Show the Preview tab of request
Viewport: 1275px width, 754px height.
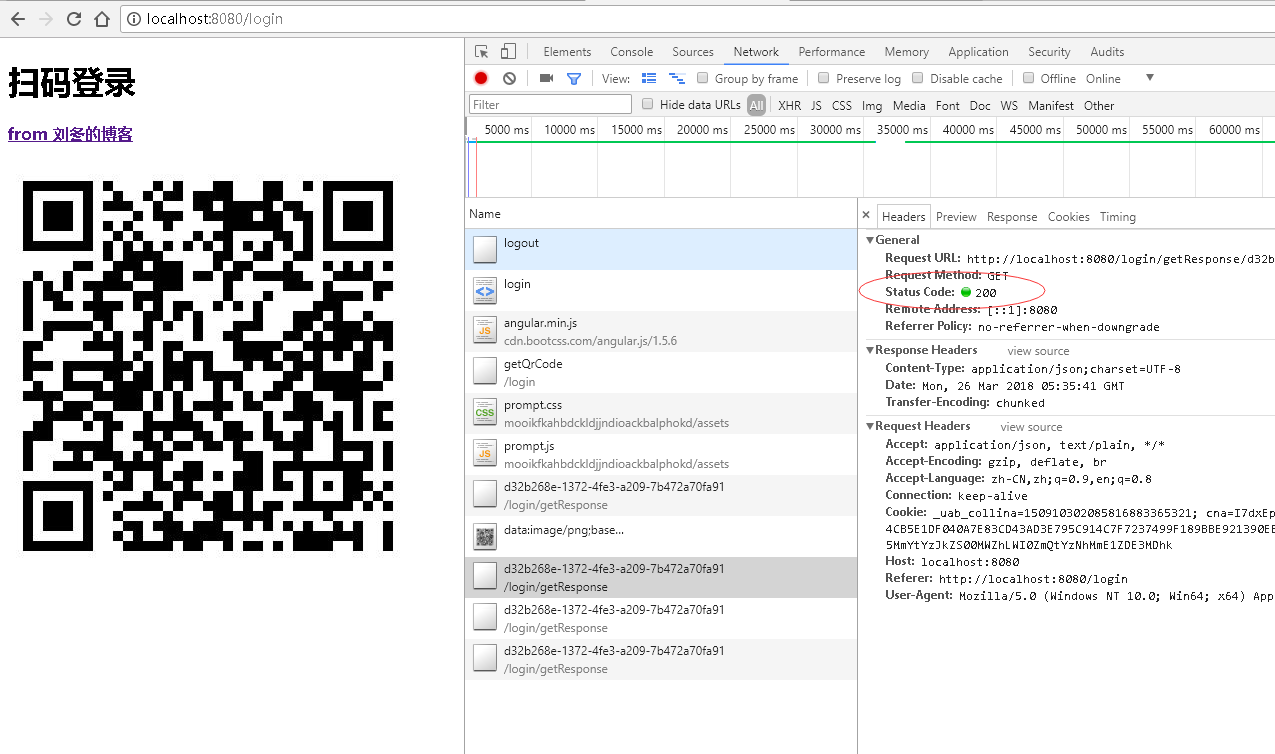pos(956,217)
